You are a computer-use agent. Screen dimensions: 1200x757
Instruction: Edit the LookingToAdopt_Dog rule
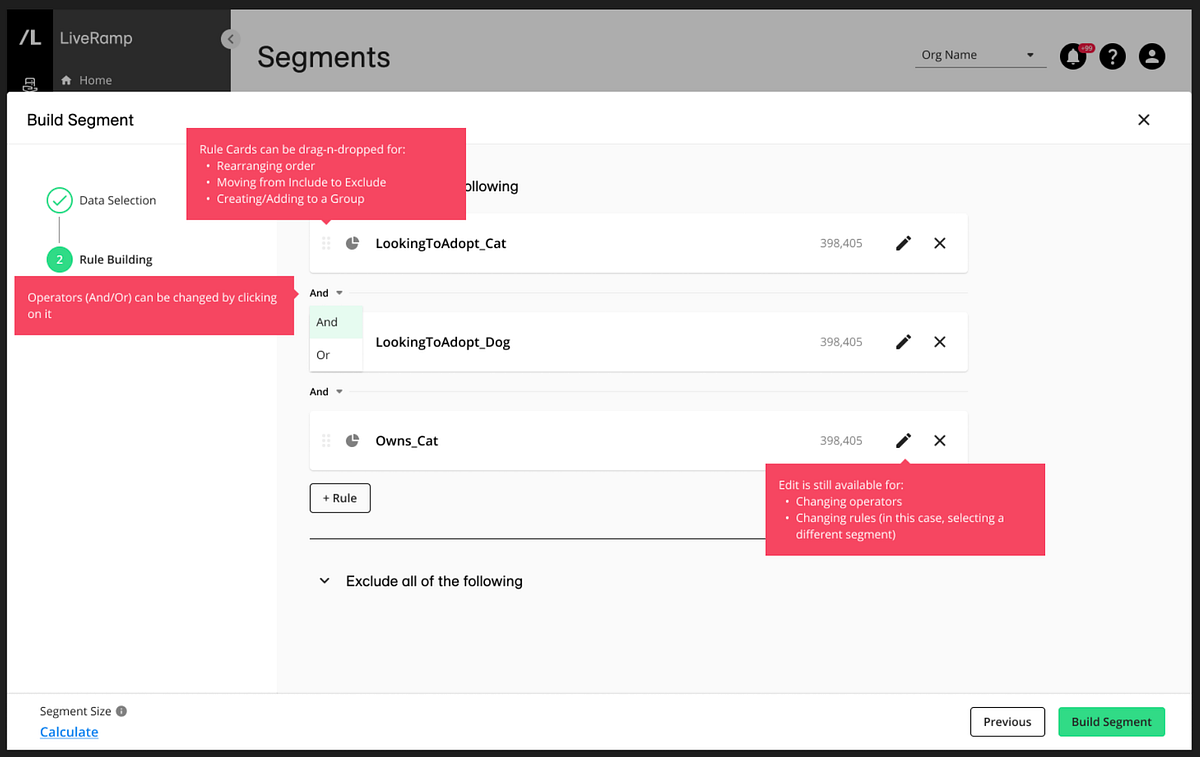903,342
